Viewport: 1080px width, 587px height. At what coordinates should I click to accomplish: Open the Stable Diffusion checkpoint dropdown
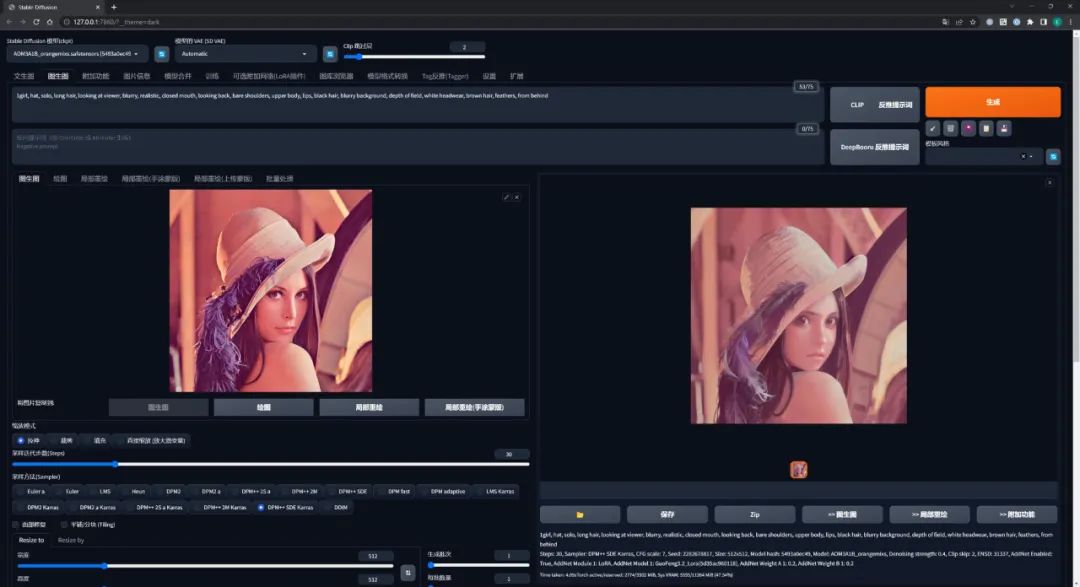click(77, 54)
